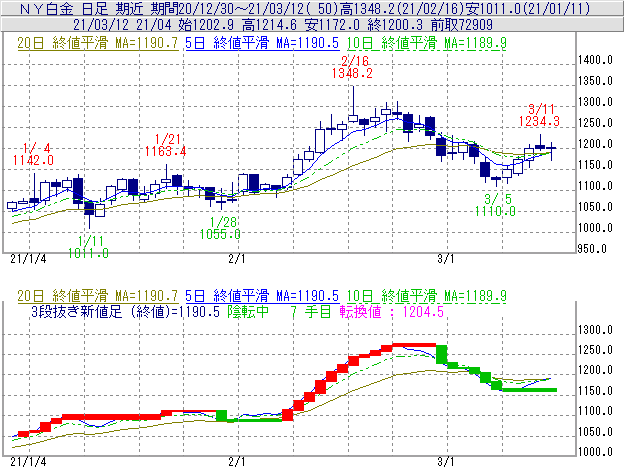Click the 3/1 date label under the 3段抜き新値足 chart
This screenshot has width=624, height=473.
446,462
